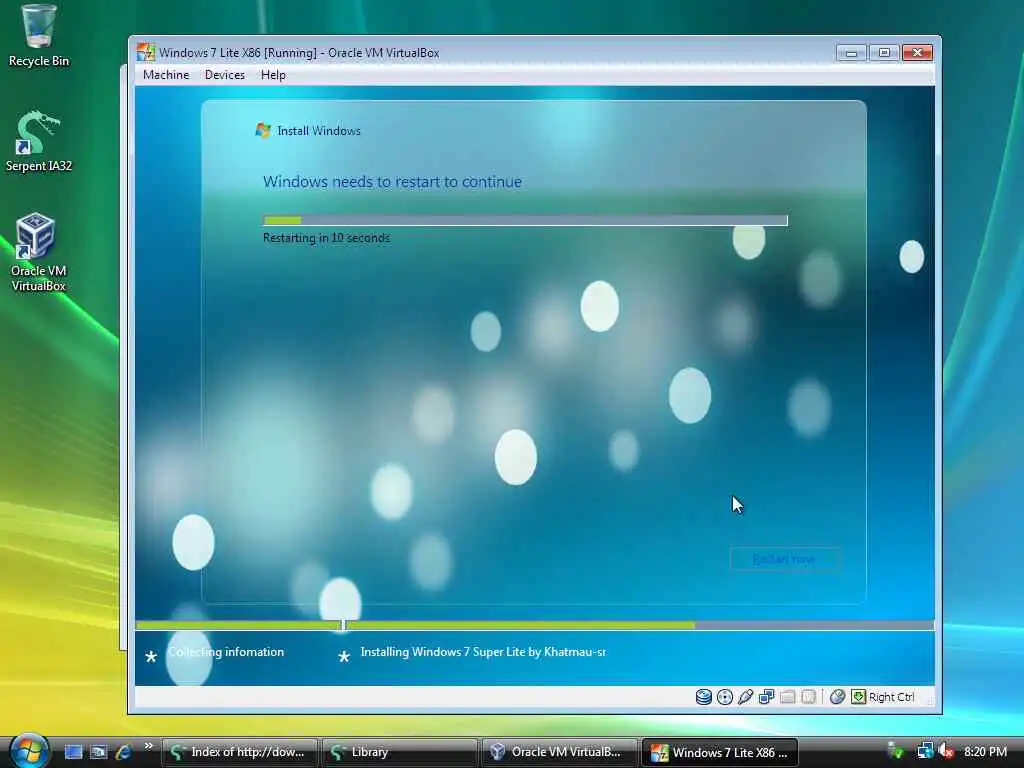Select the Oracle VM VirtualBox desktop shortcut
This screenshot has height=768, width=1024.
[39, 252]
